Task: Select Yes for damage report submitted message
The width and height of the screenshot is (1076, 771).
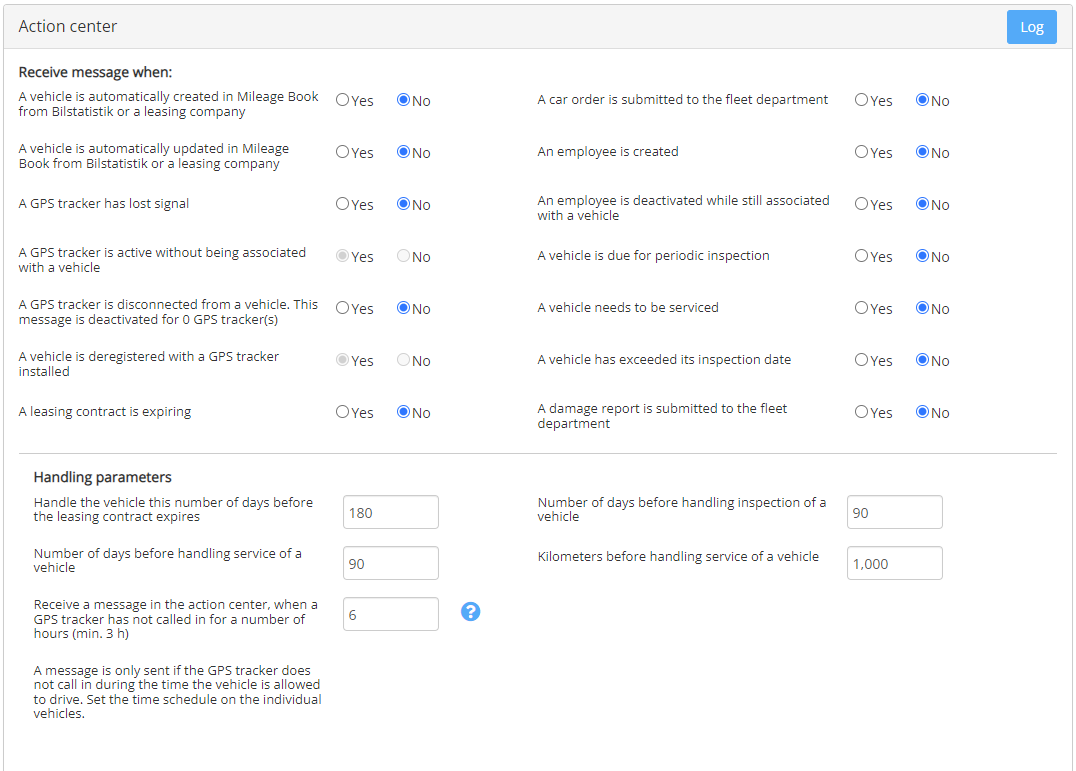Action: tap(861, 412)
